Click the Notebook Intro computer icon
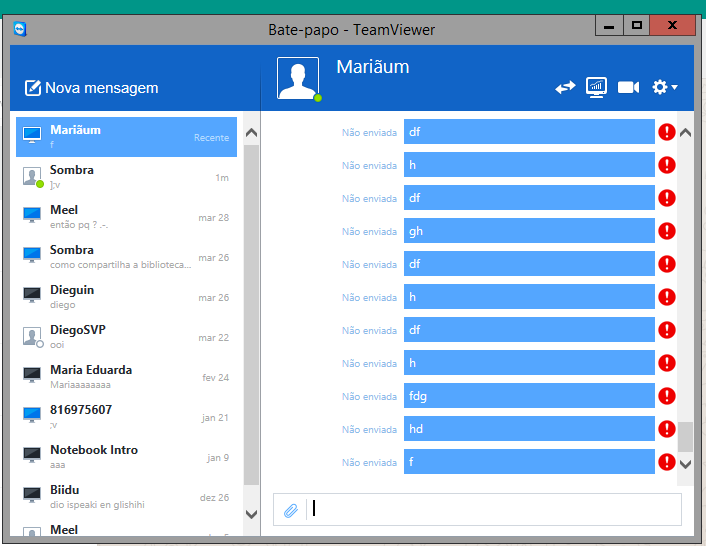 32,455
